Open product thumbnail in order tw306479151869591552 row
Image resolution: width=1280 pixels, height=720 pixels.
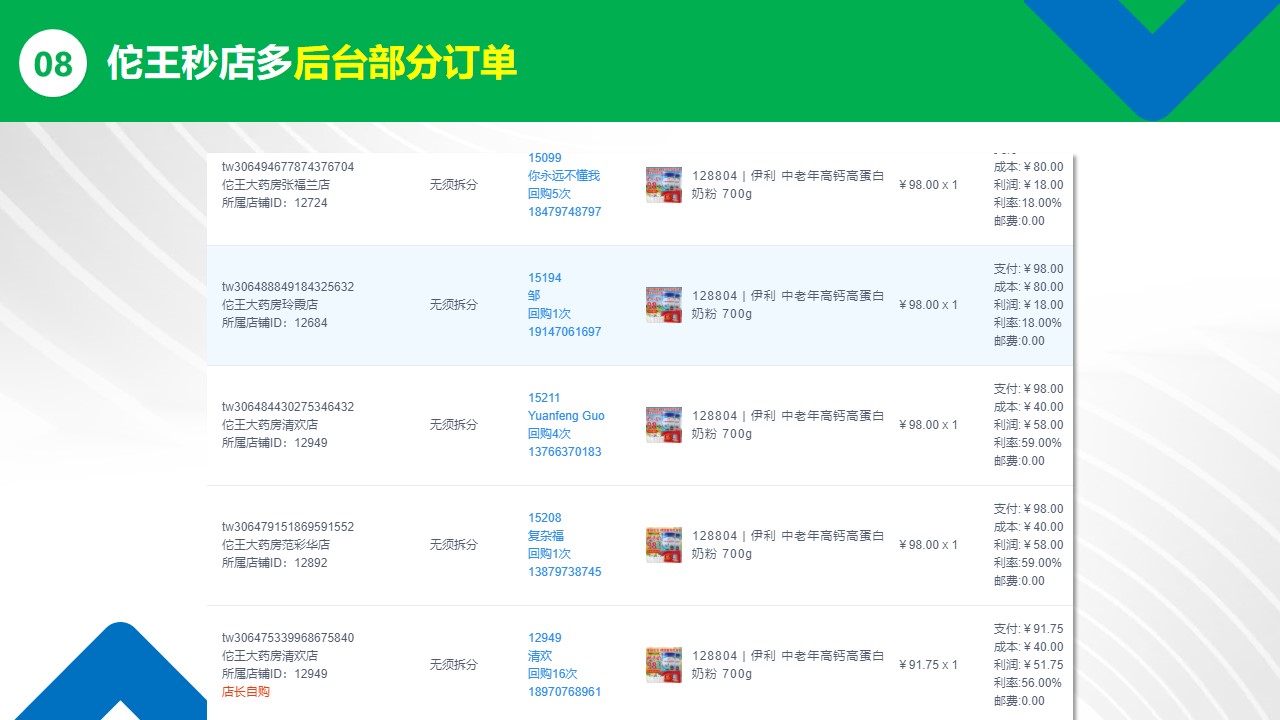click(664, 545)
